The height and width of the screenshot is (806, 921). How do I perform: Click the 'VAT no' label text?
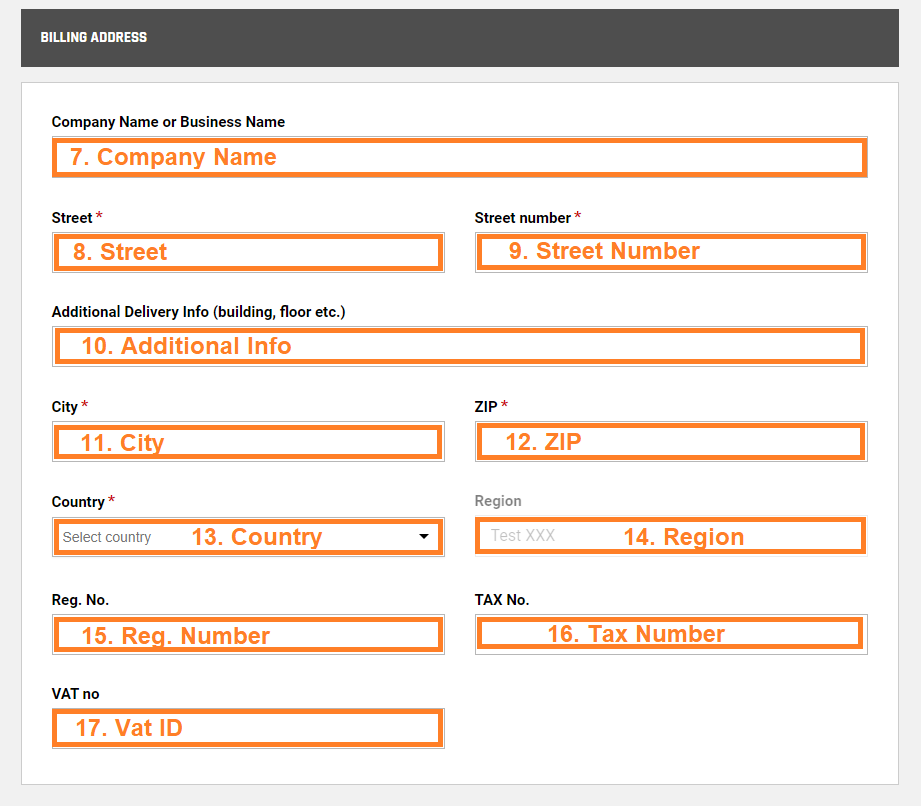click(75, 694)
